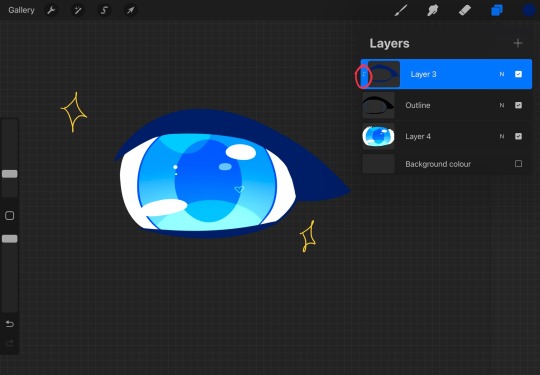This screenshot has height=375, width=540.
Task: Activate the Transform arrow tool
Action: [130, 10]
